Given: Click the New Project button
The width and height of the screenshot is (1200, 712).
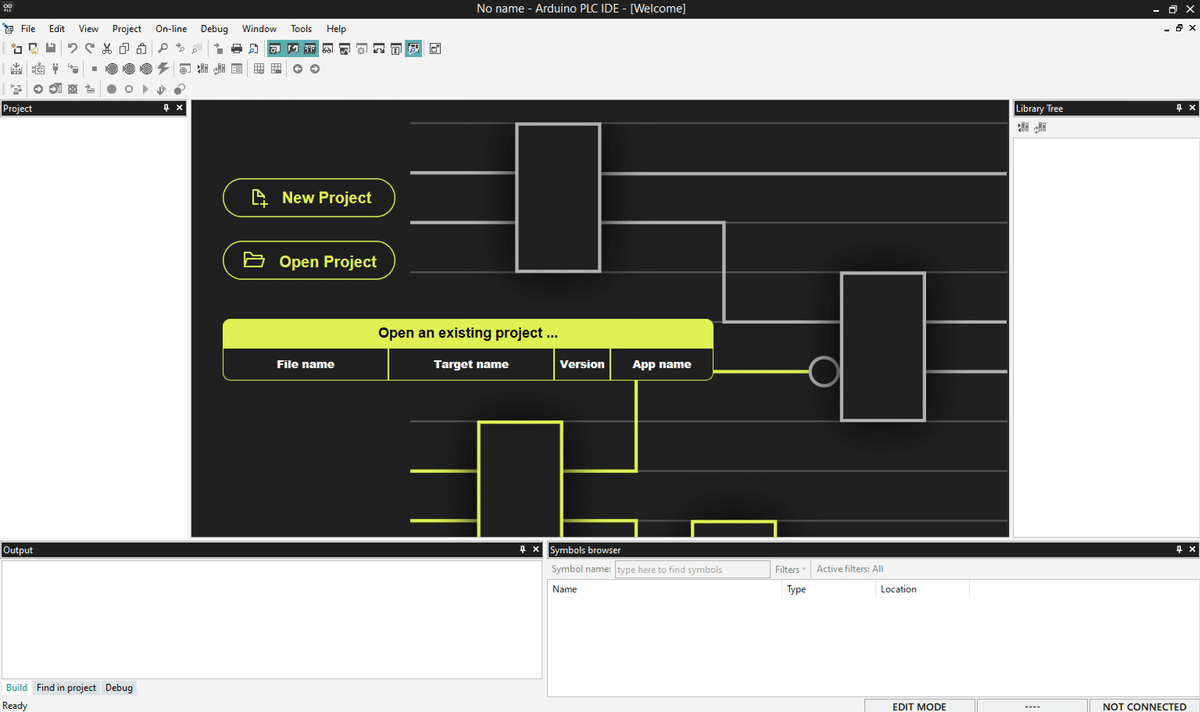Looking at the screenshot, I should click(309, 198).
